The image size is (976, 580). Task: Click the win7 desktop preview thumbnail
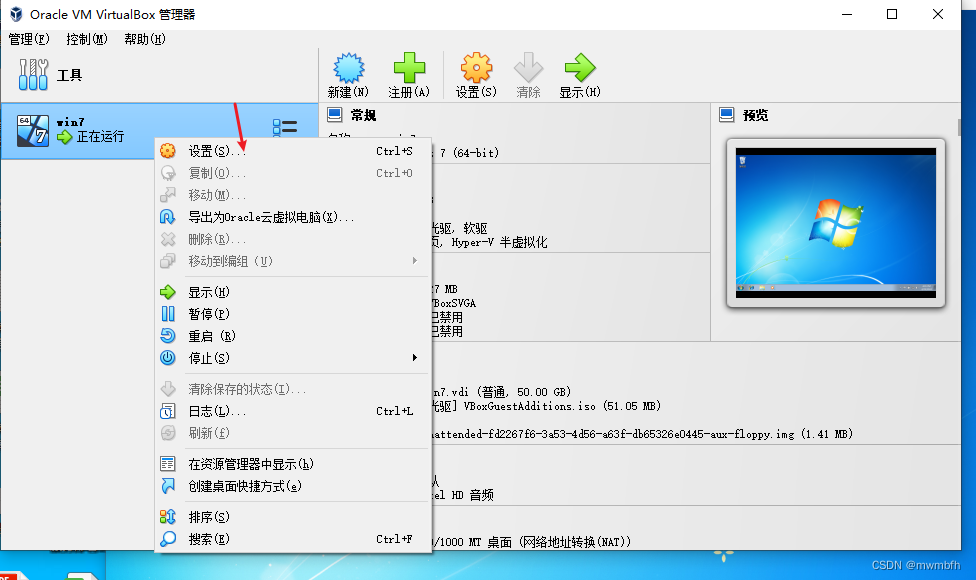(835, 223)
